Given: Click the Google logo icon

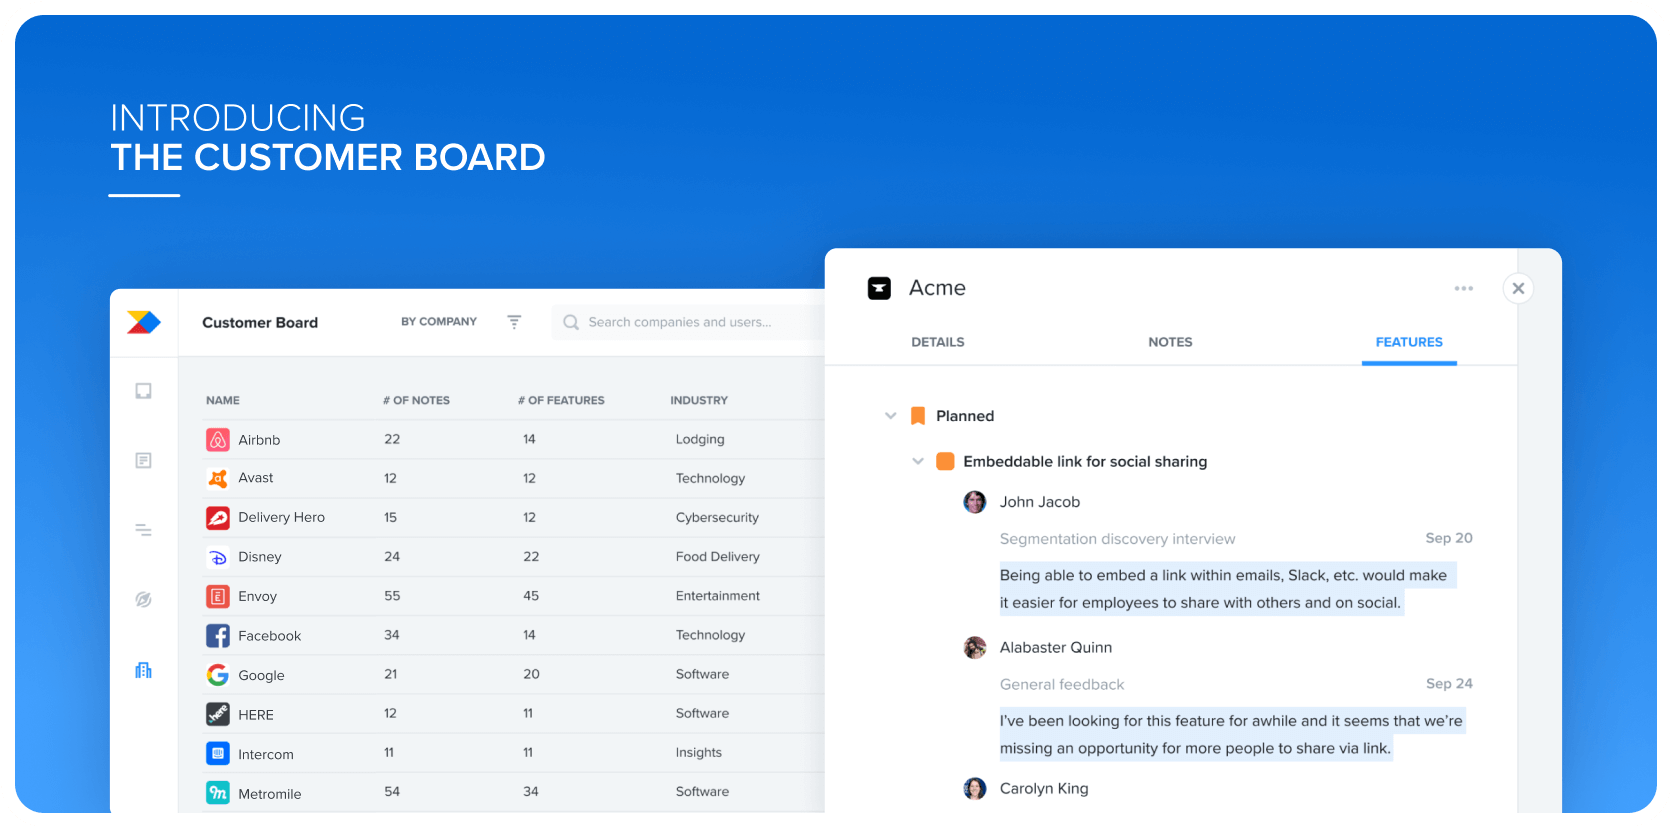Looking at the screenshot, I should coord(218,675).
